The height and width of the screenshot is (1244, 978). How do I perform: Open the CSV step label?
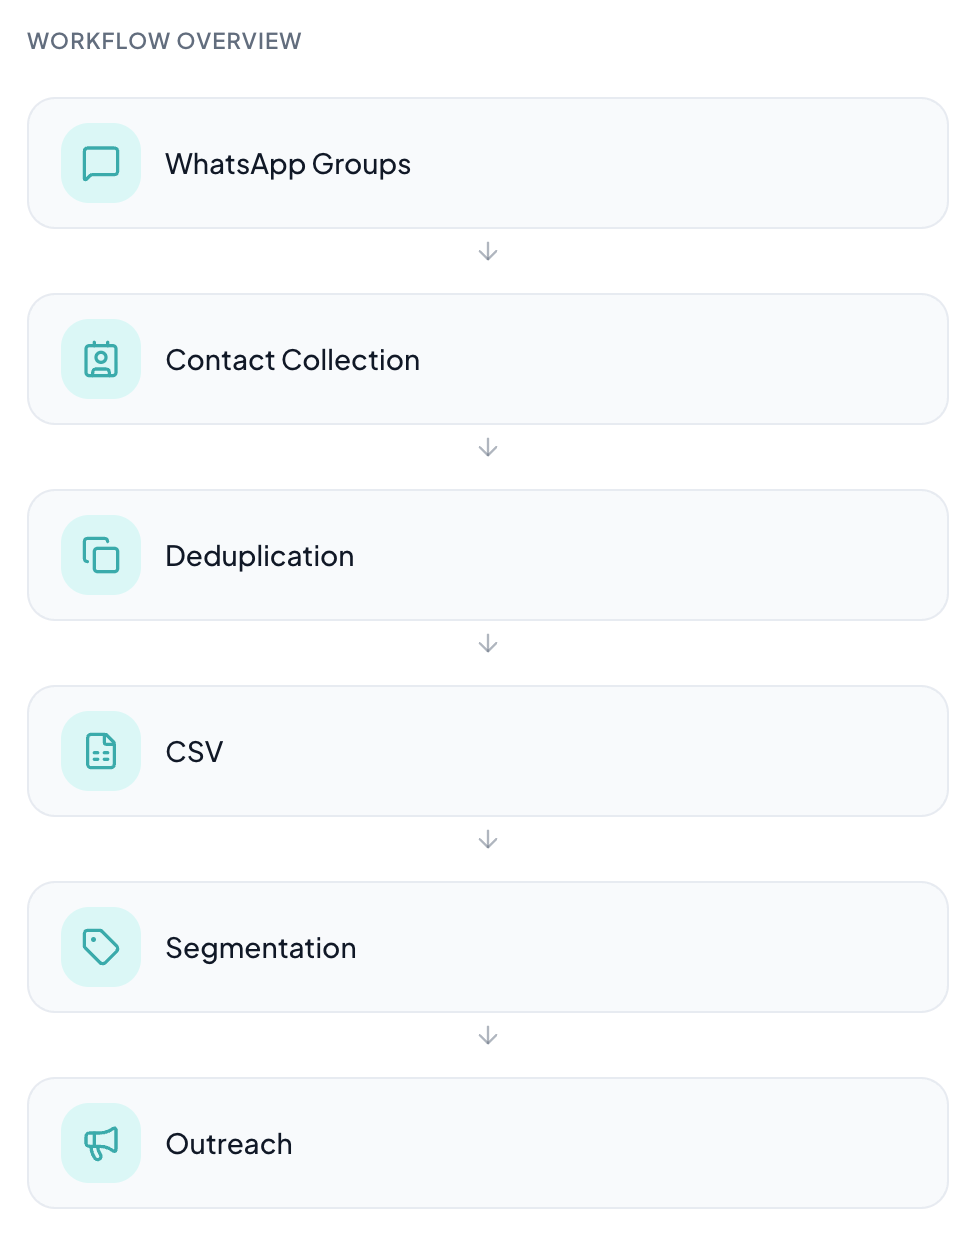tap(195, 752)
